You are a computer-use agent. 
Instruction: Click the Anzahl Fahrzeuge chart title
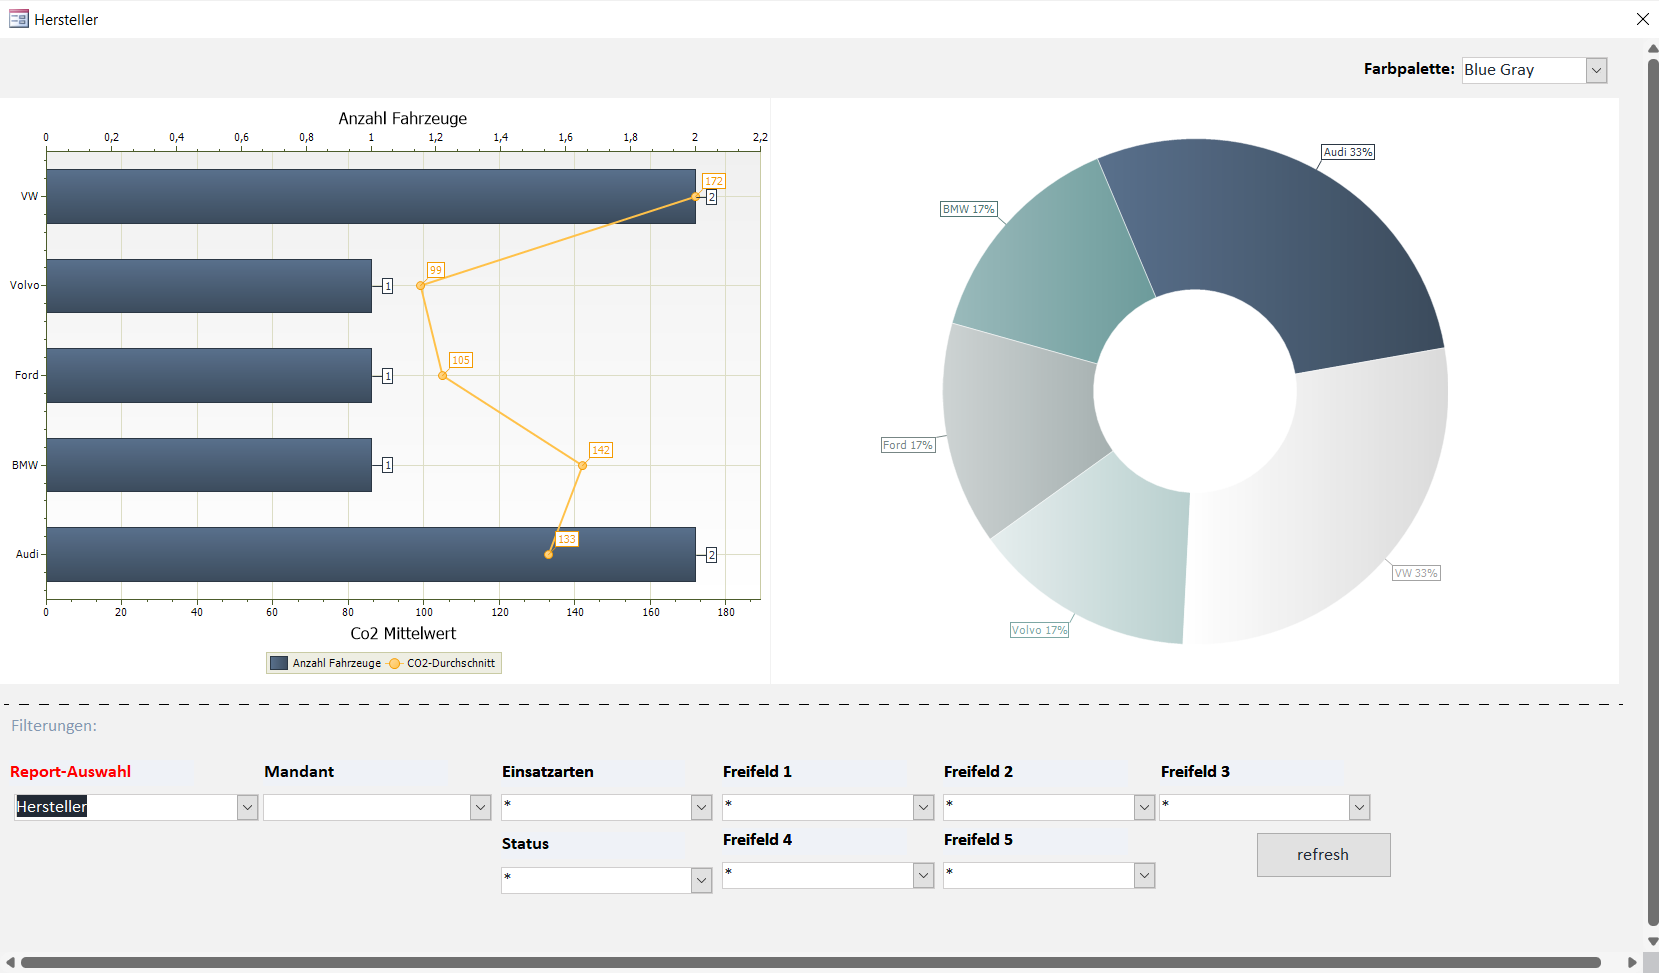click(x=403, y=118)
